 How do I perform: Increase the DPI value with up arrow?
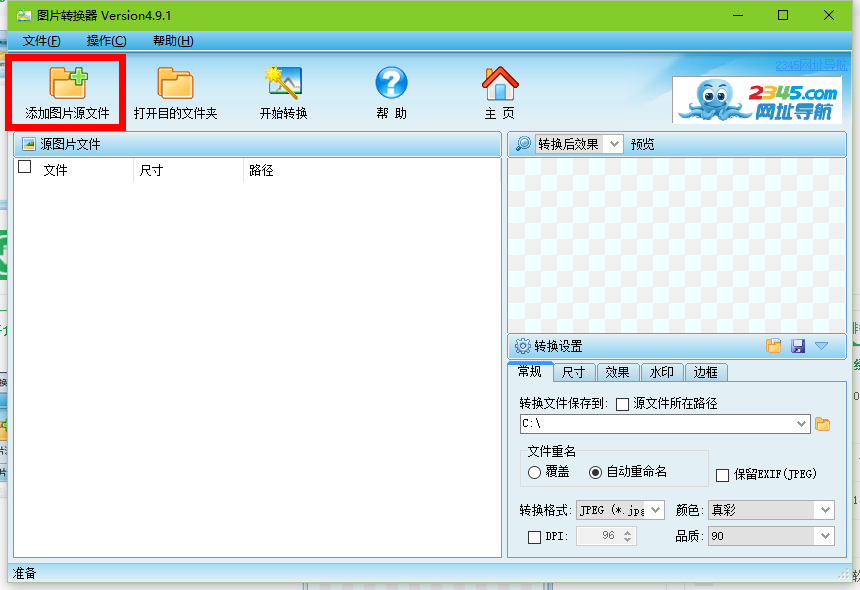pyautogui.click(x=627, y=531)
